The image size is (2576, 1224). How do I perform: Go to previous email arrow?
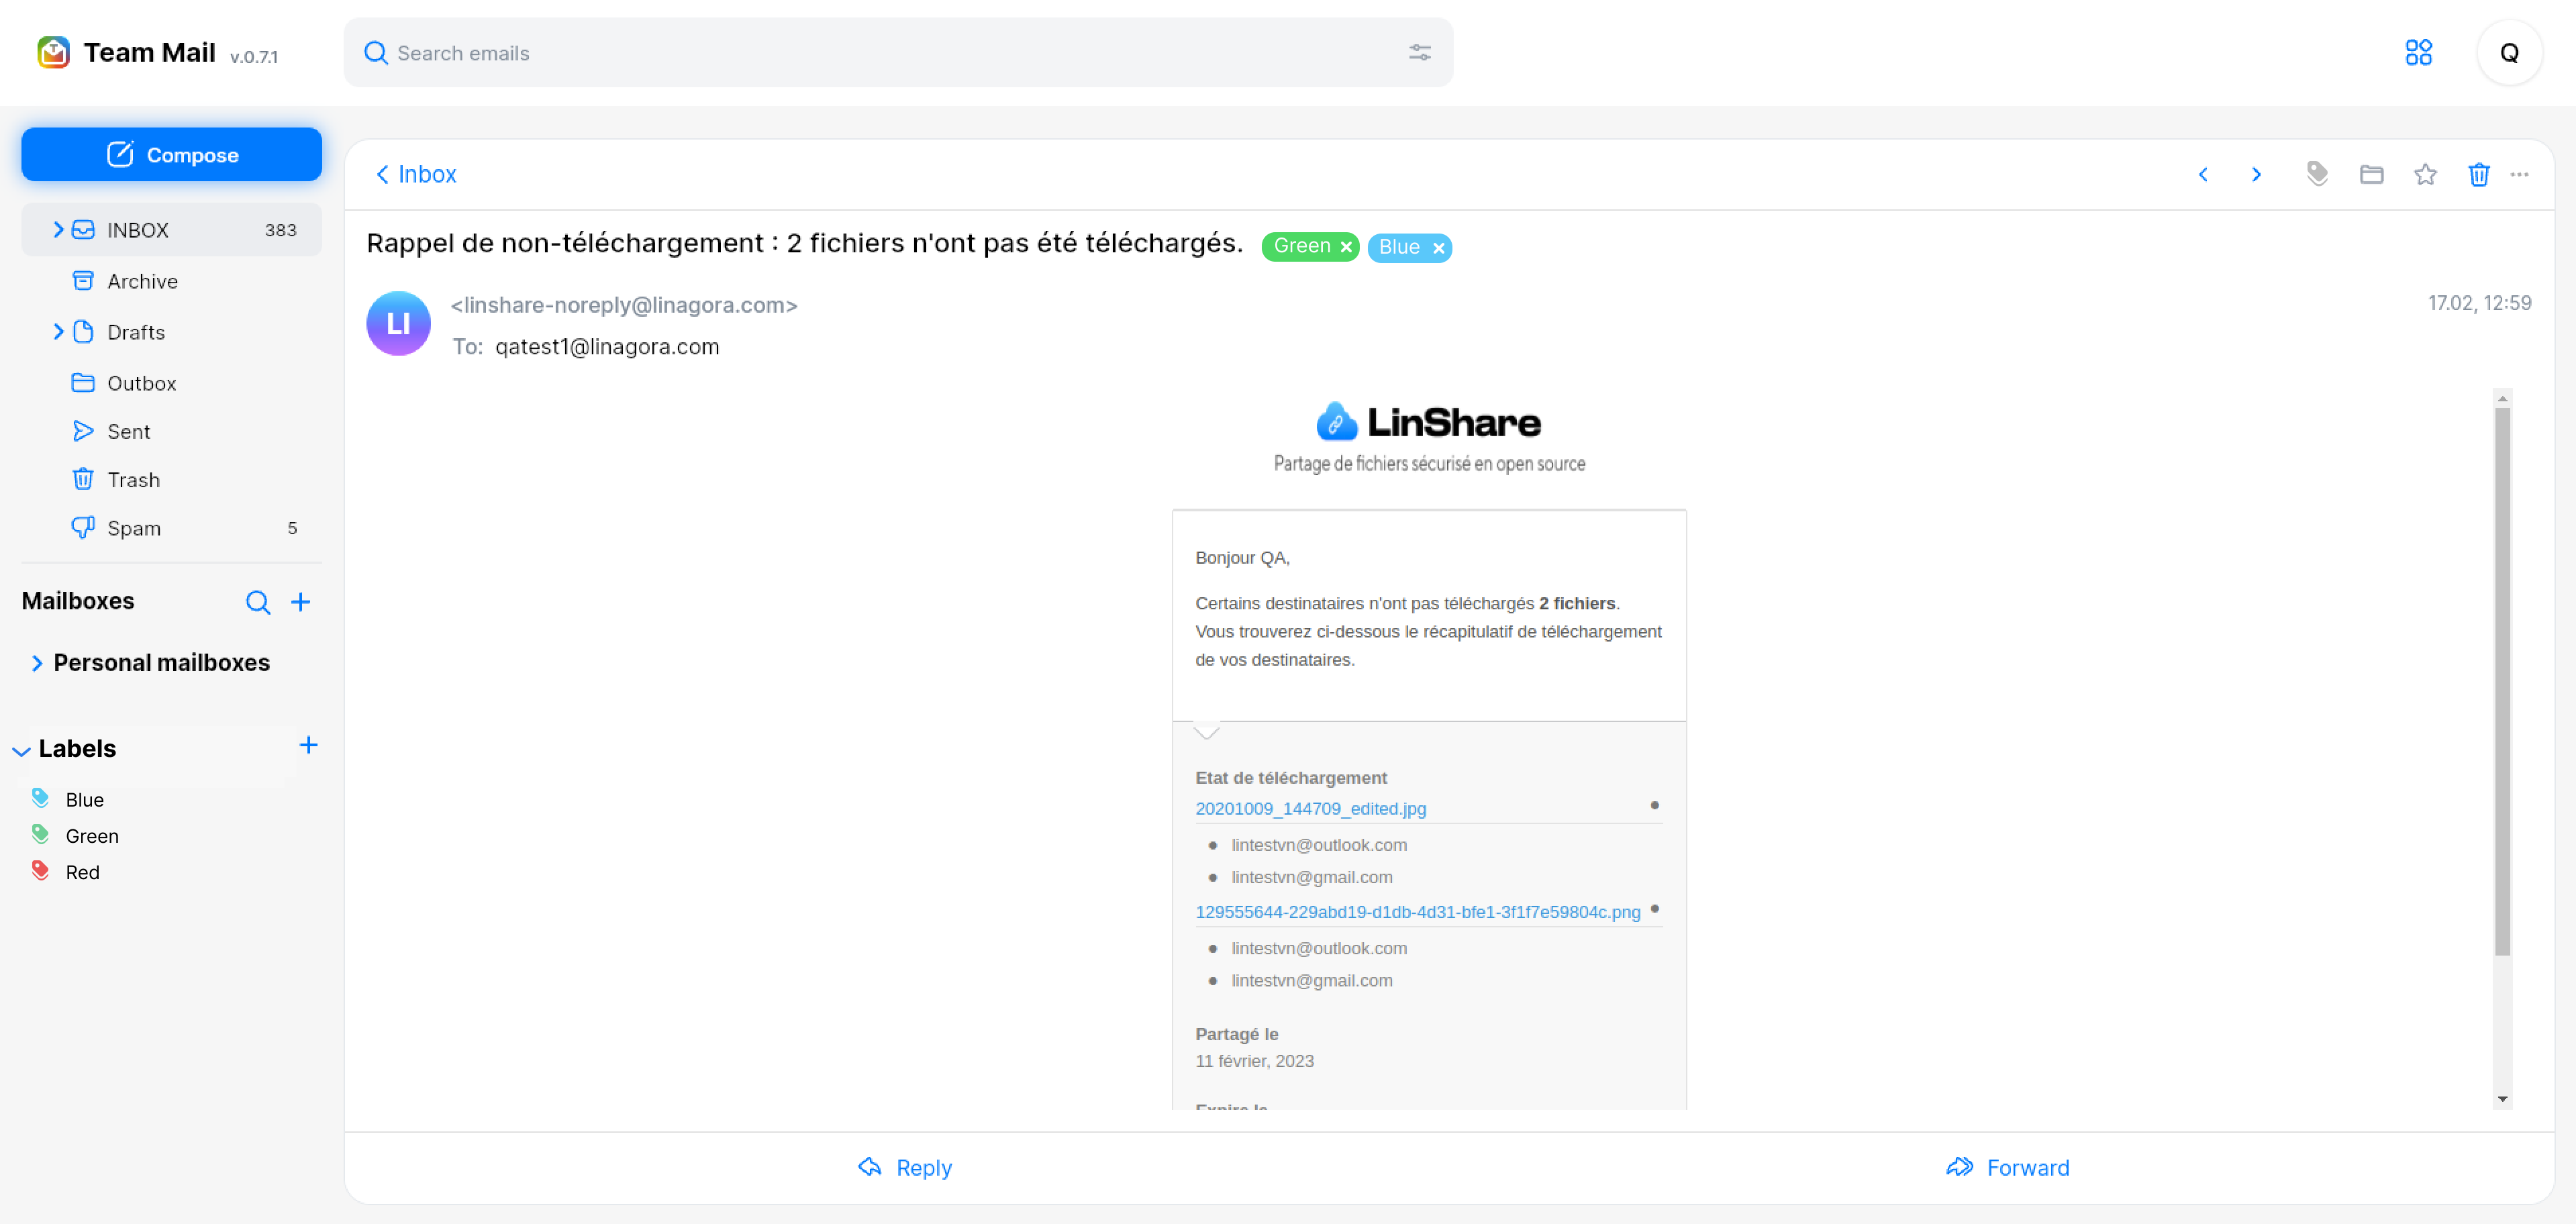2203,175
